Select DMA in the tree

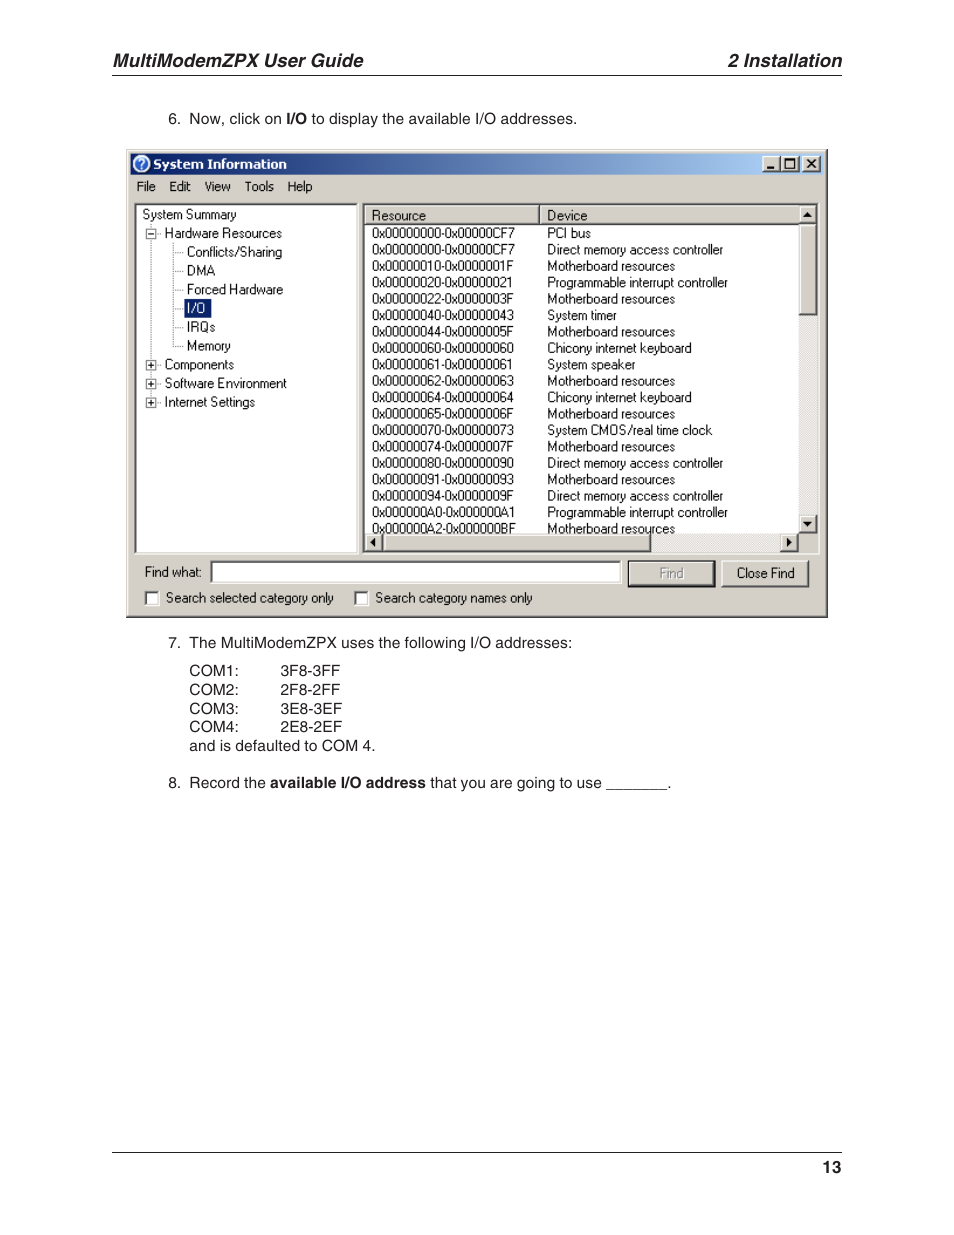201,271
